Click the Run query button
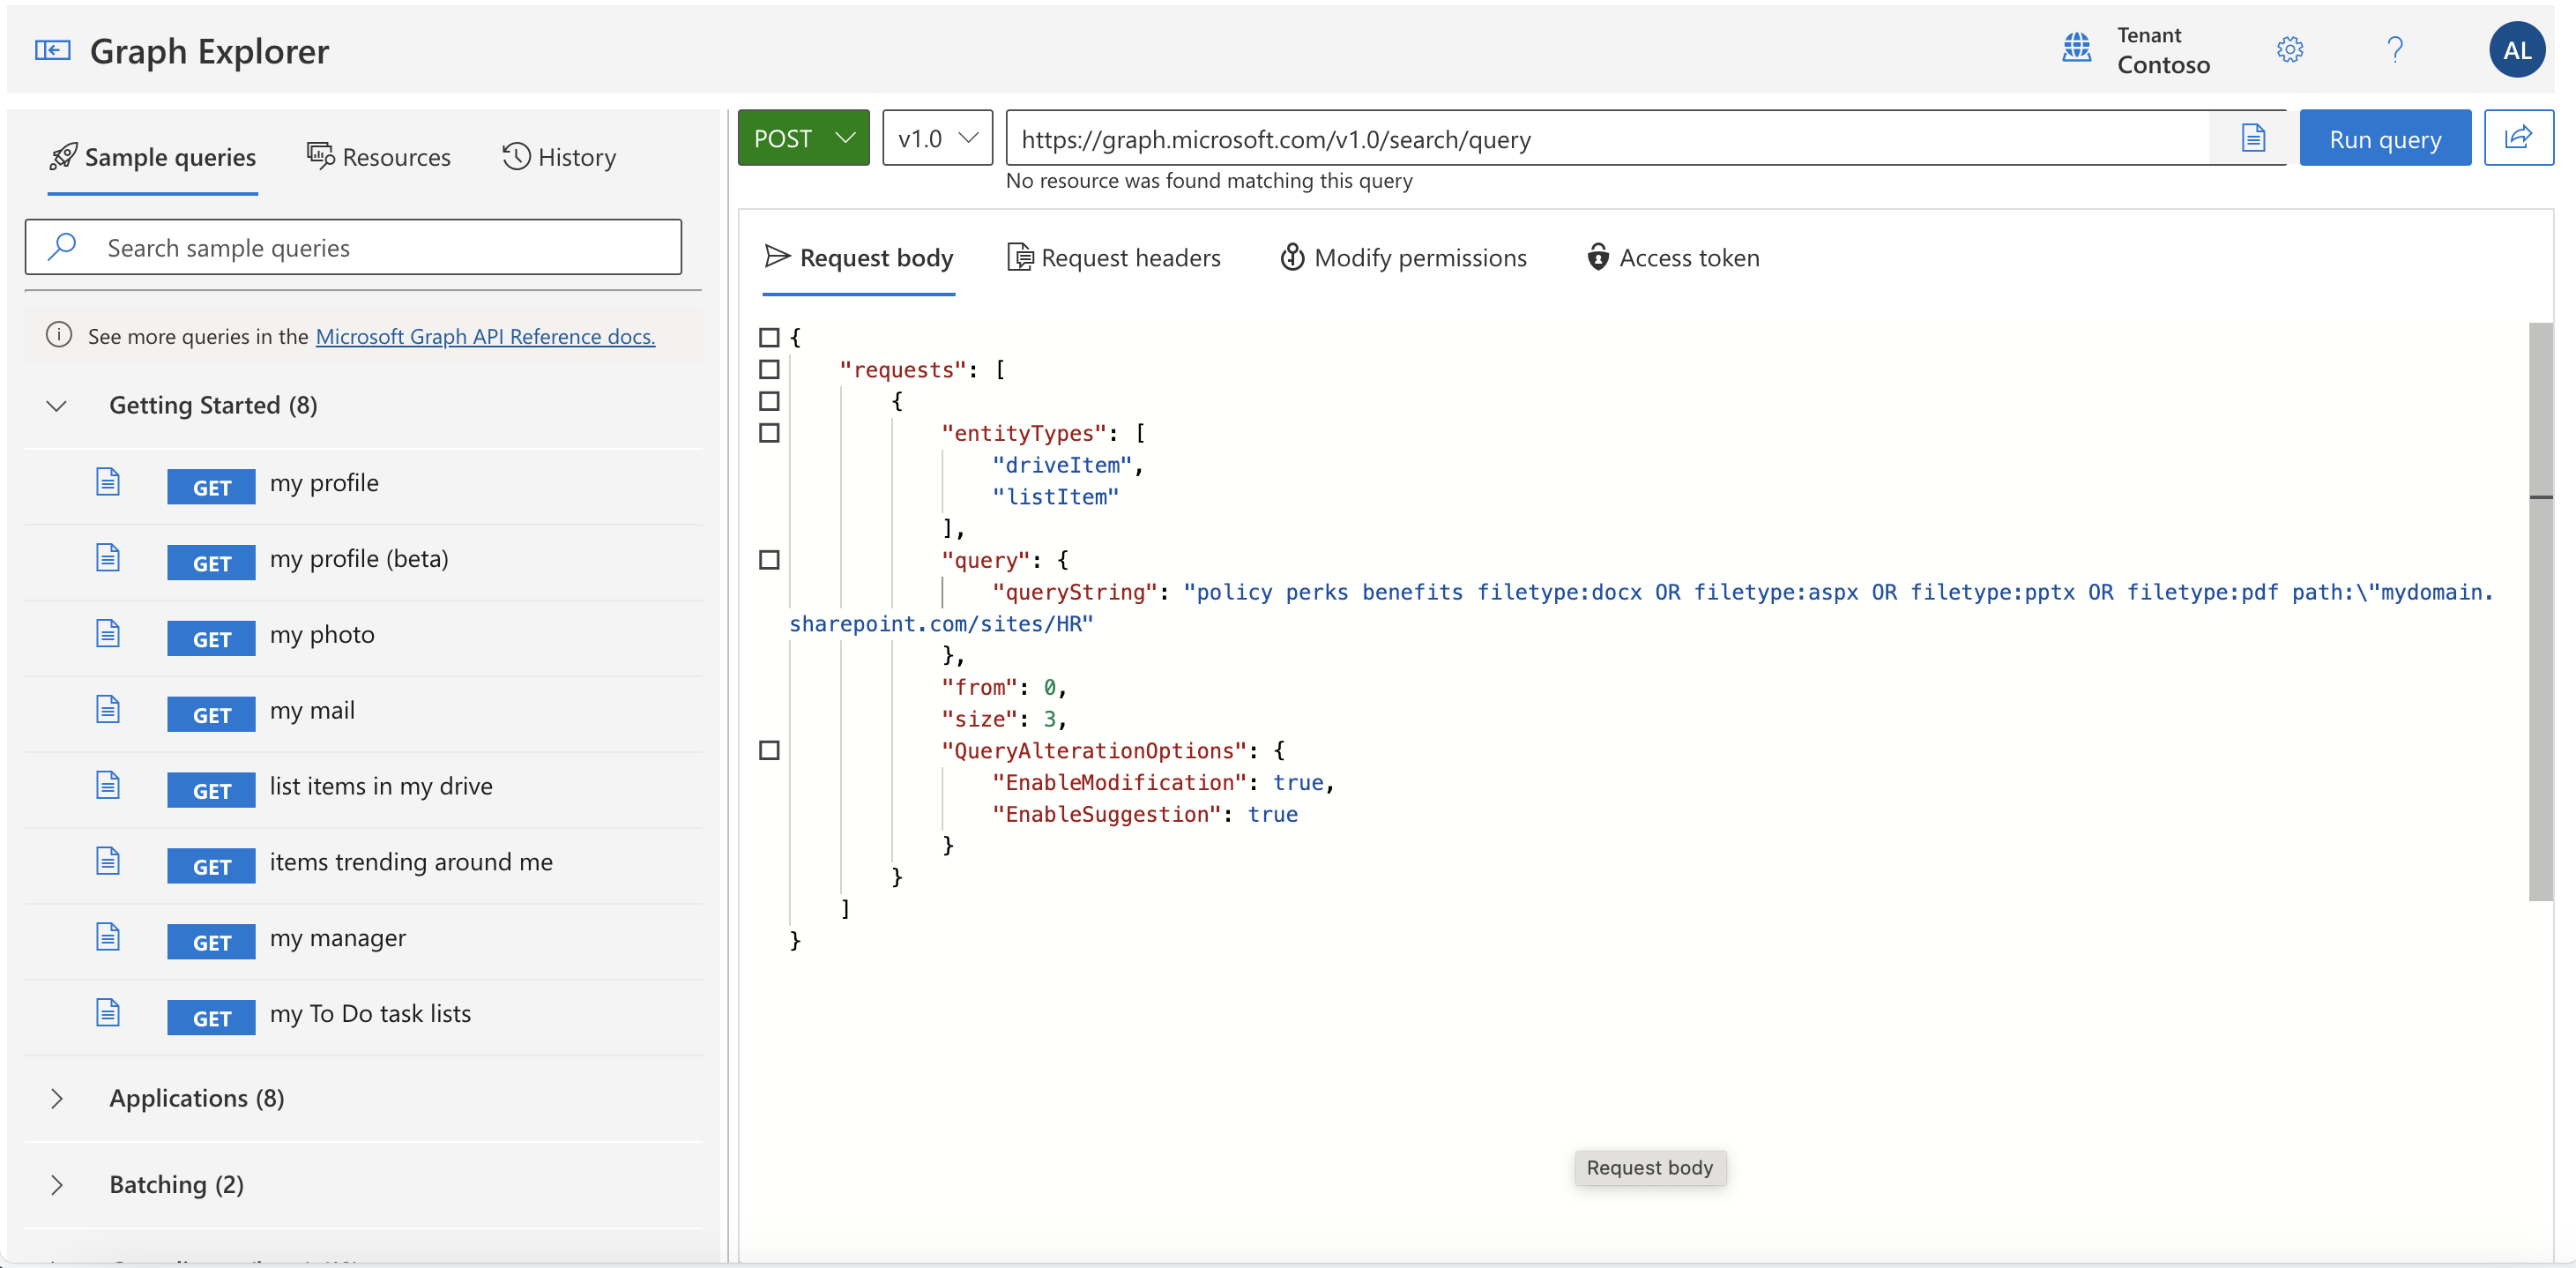The image size is (2576, 1268). 2384,138
